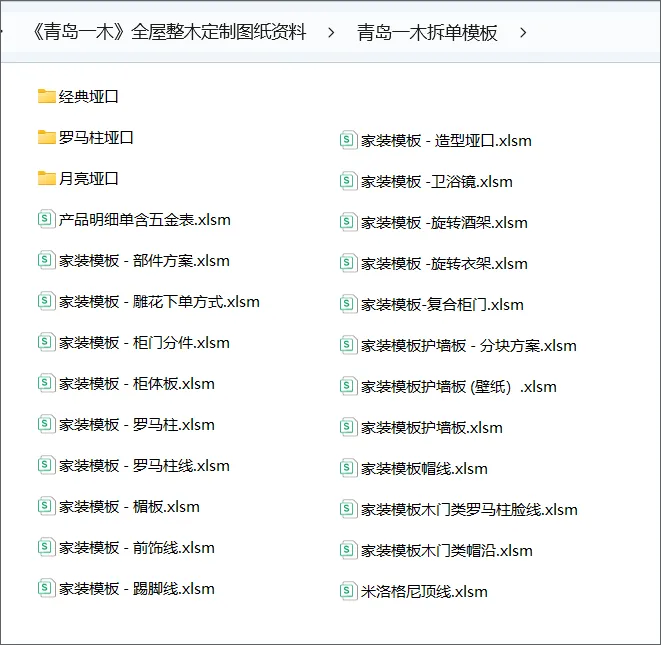Viewport: 661px width, 645px height.
Task: Click file name 产品明细单含五金表.xlsm
Action: (x=145, y=220)
